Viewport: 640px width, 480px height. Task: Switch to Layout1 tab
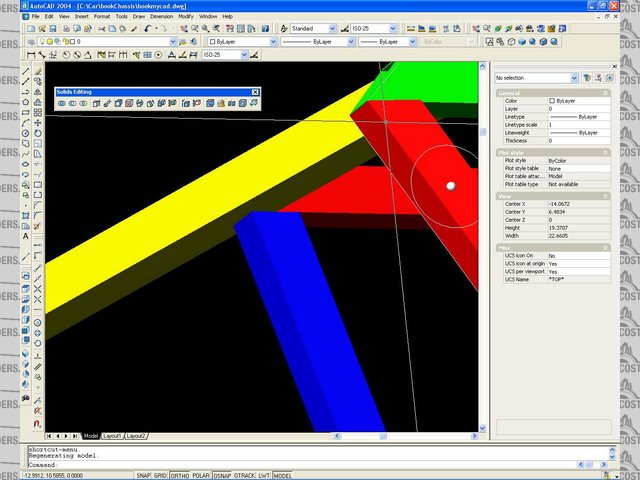112,436
